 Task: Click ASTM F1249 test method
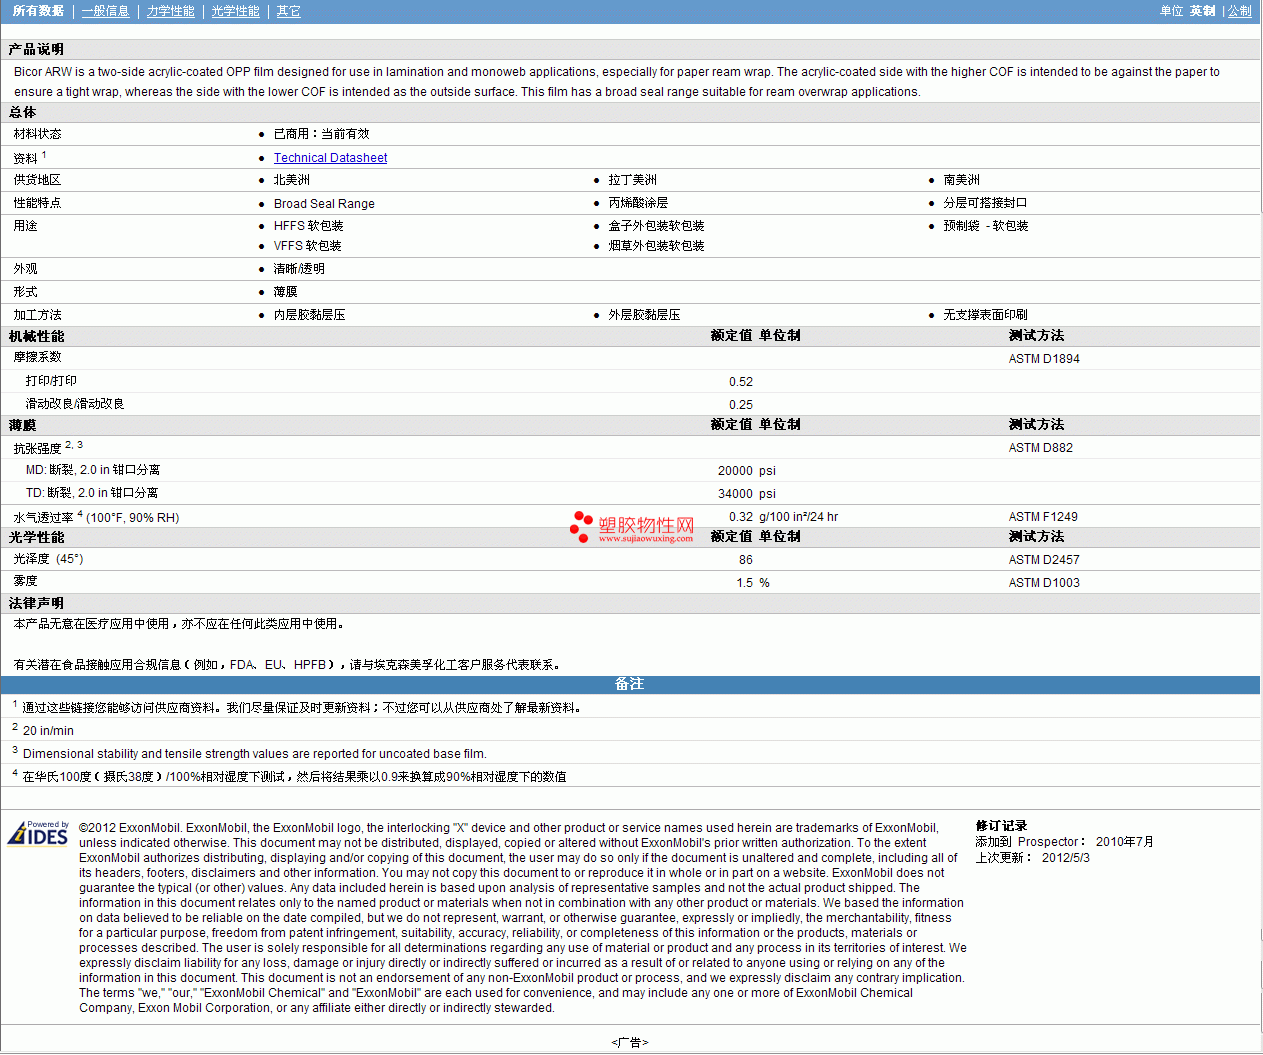click(1043, 517)
